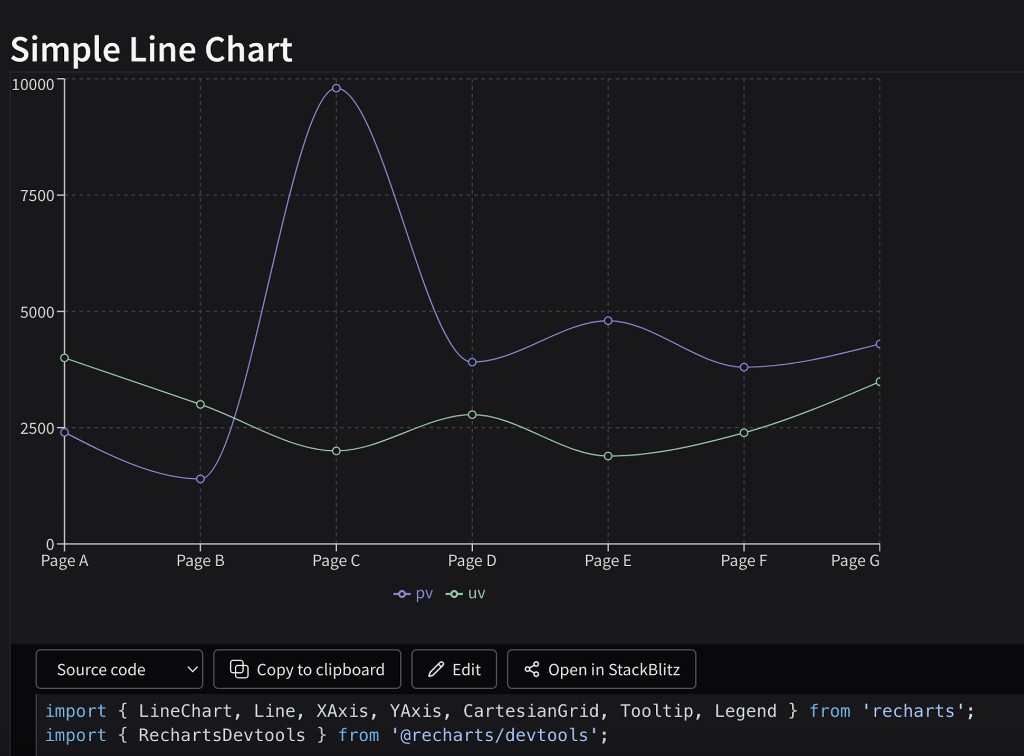Click the 10000 y-axis tick label
1024x756 pixels.
pos(33,84)
